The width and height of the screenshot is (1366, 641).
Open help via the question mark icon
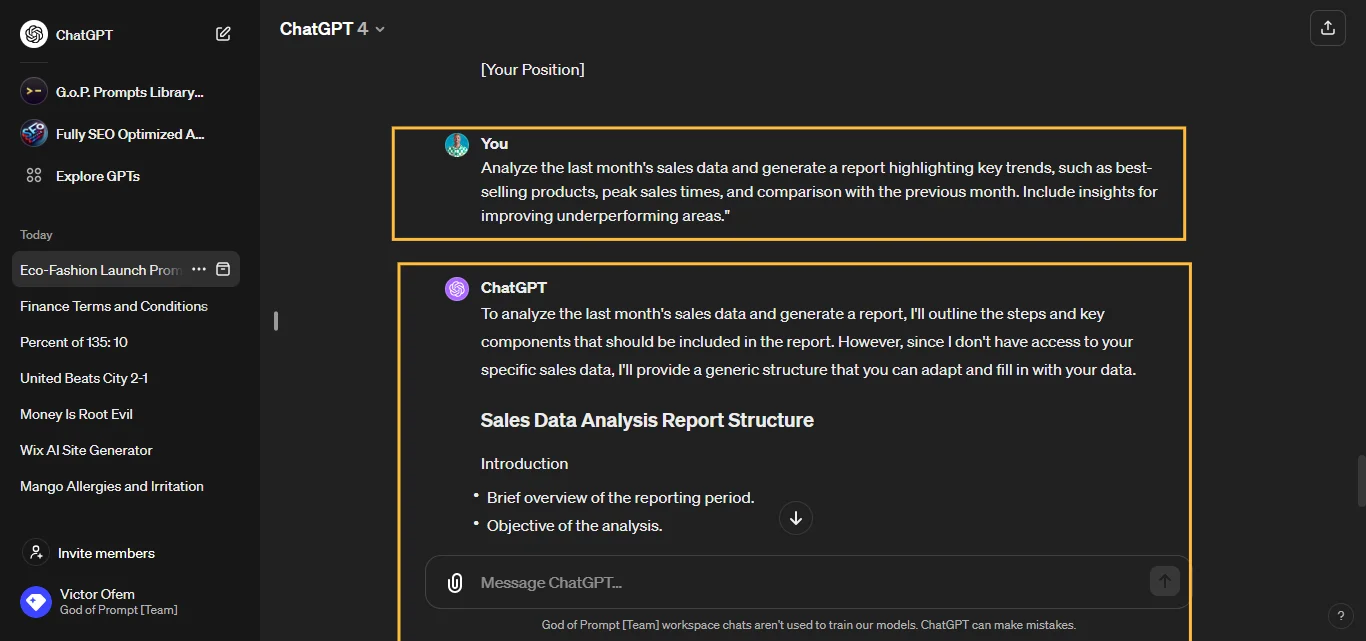pyautogui.click(x=1341, y=616)
